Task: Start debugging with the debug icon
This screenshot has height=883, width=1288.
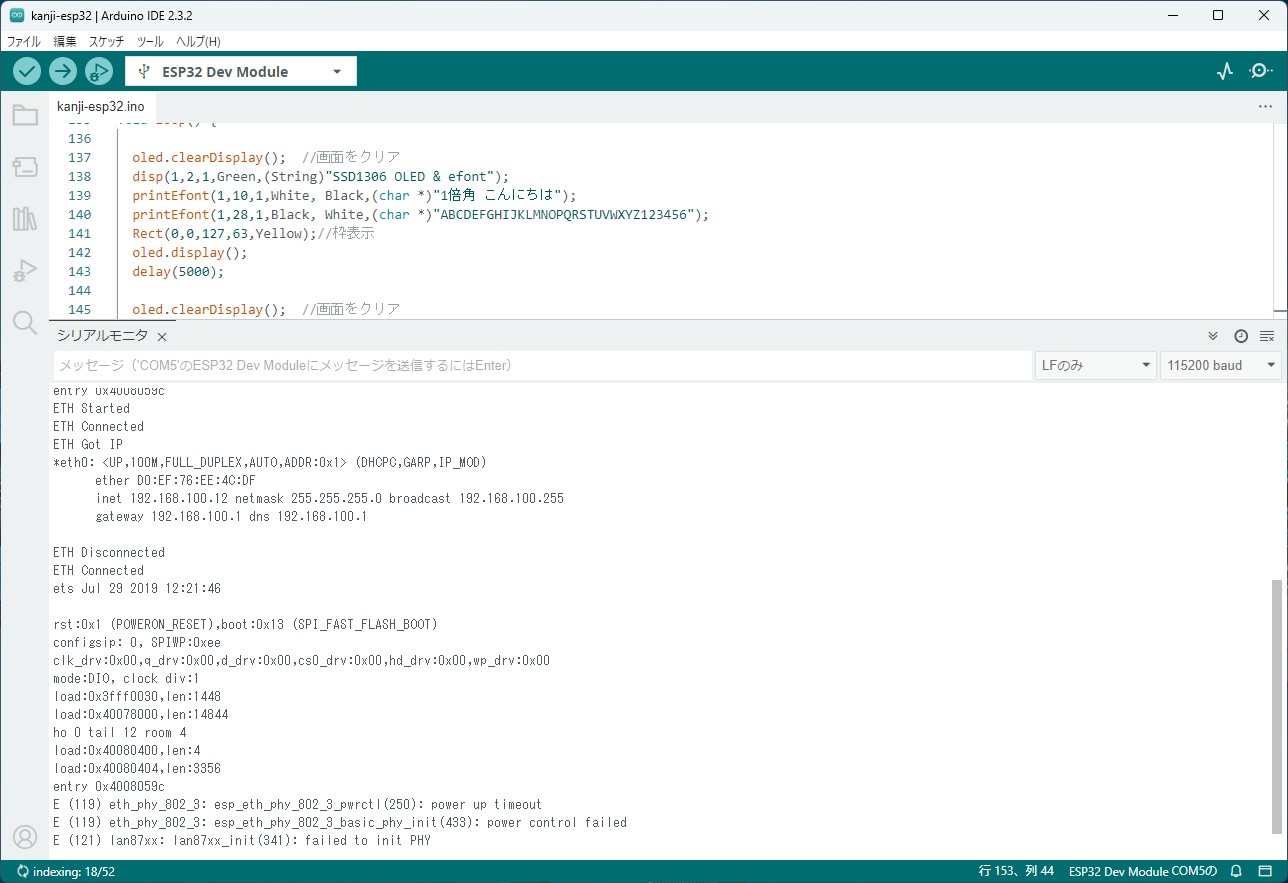Action: (x=98, y=71)
